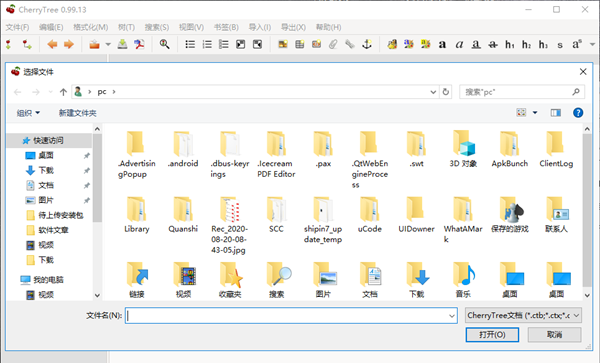The image size is (600, 363).
Task: Open the recent locations dropdown arrow
Action: point(50,92)
